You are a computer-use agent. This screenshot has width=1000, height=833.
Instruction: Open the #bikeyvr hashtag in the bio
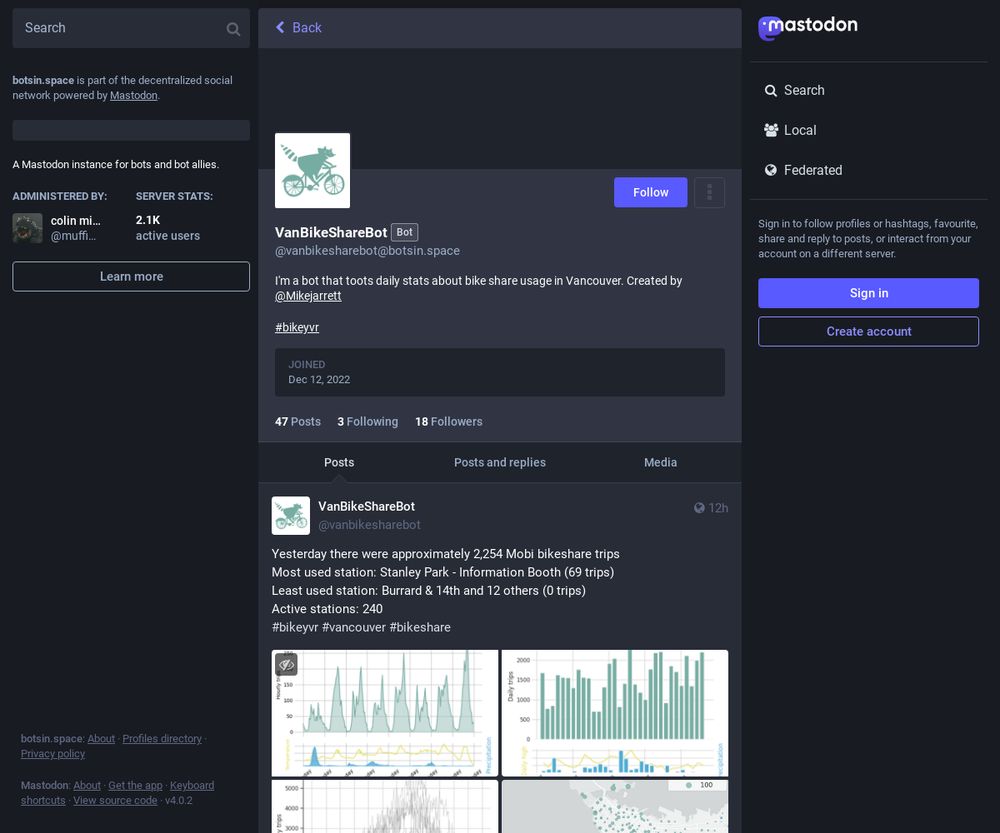click(x=297, y=327)
